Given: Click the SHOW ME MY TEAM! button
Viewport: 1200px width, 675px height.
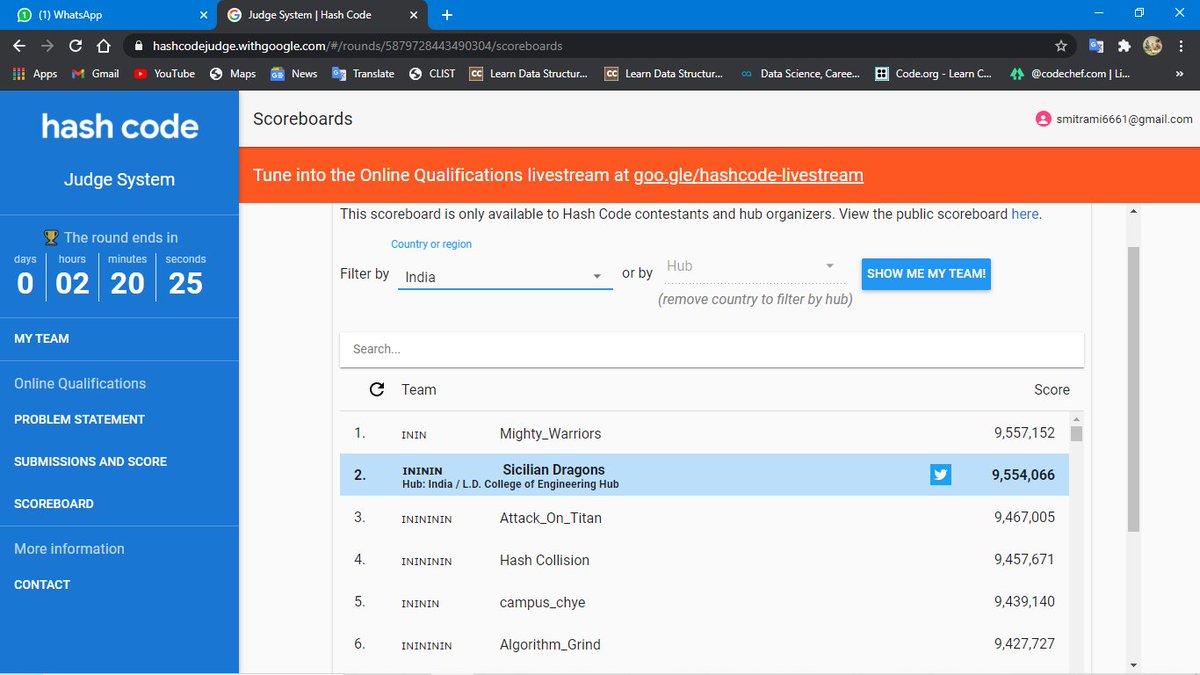Looking at the screenshot, I should pyautogui.click(x=926, y=274).
